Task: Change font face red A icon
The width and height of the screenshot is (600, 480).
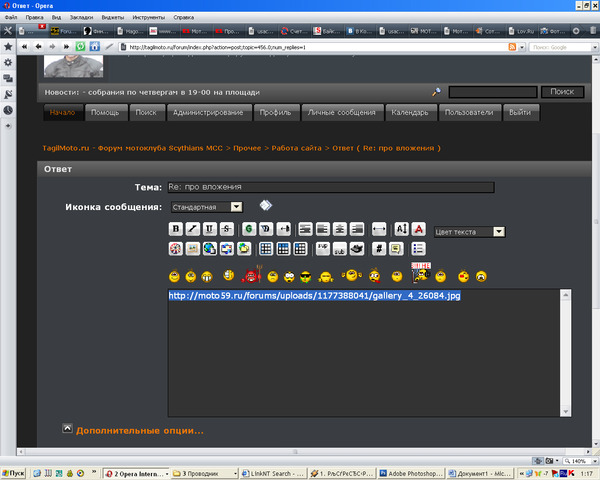Action: pyautogui.click(x=419, y=229)
